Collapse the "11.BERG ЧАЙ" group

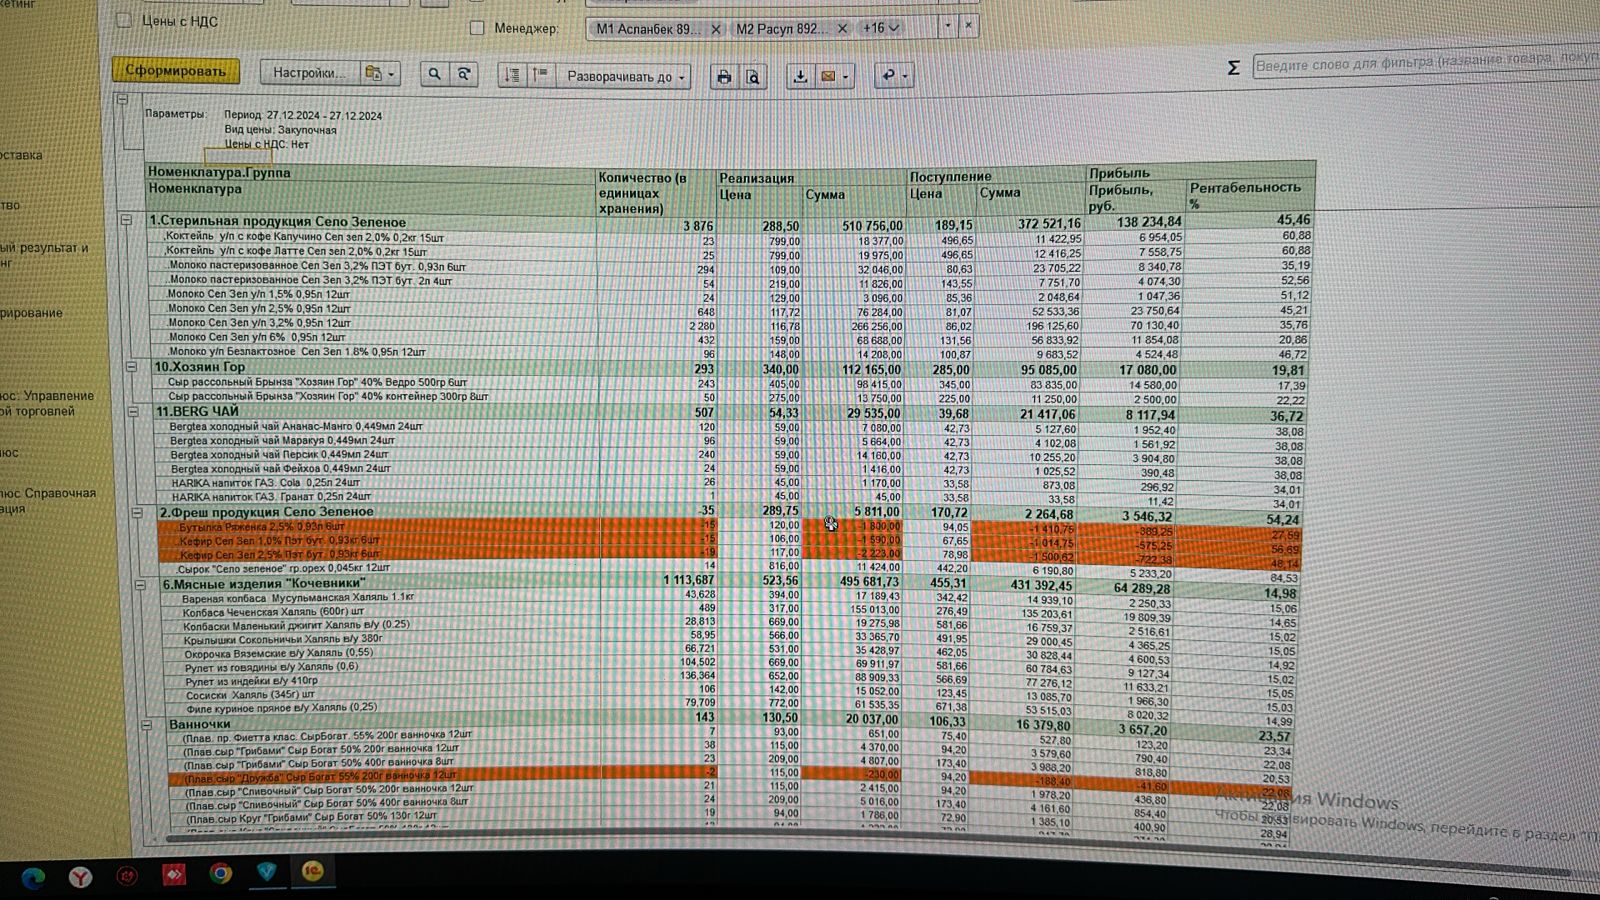click(132, 411)
